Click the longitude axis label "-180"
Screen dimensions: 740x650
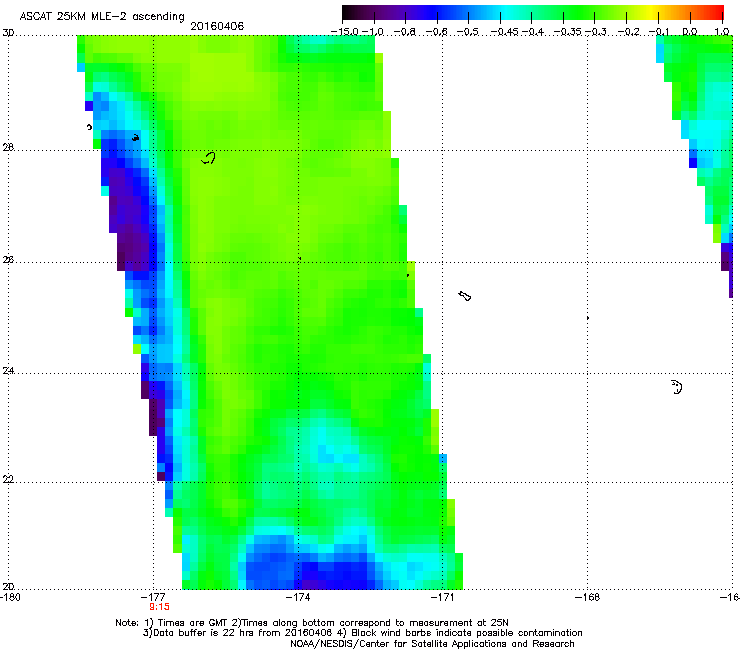[x=10, y=597]
